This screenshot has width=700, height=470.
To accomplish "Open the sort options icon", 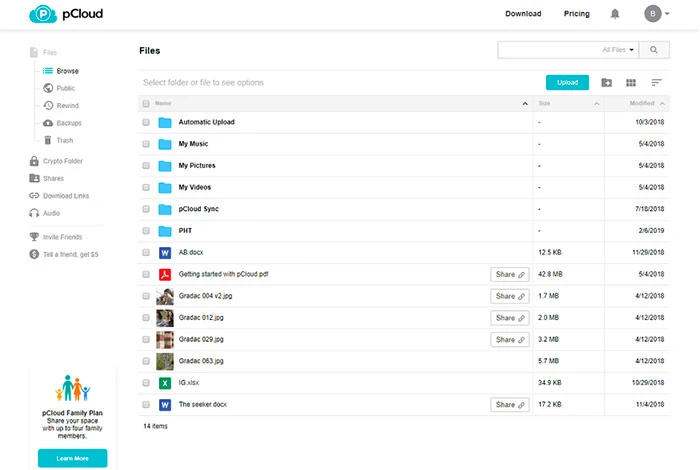I will click(x=657, y=83).
